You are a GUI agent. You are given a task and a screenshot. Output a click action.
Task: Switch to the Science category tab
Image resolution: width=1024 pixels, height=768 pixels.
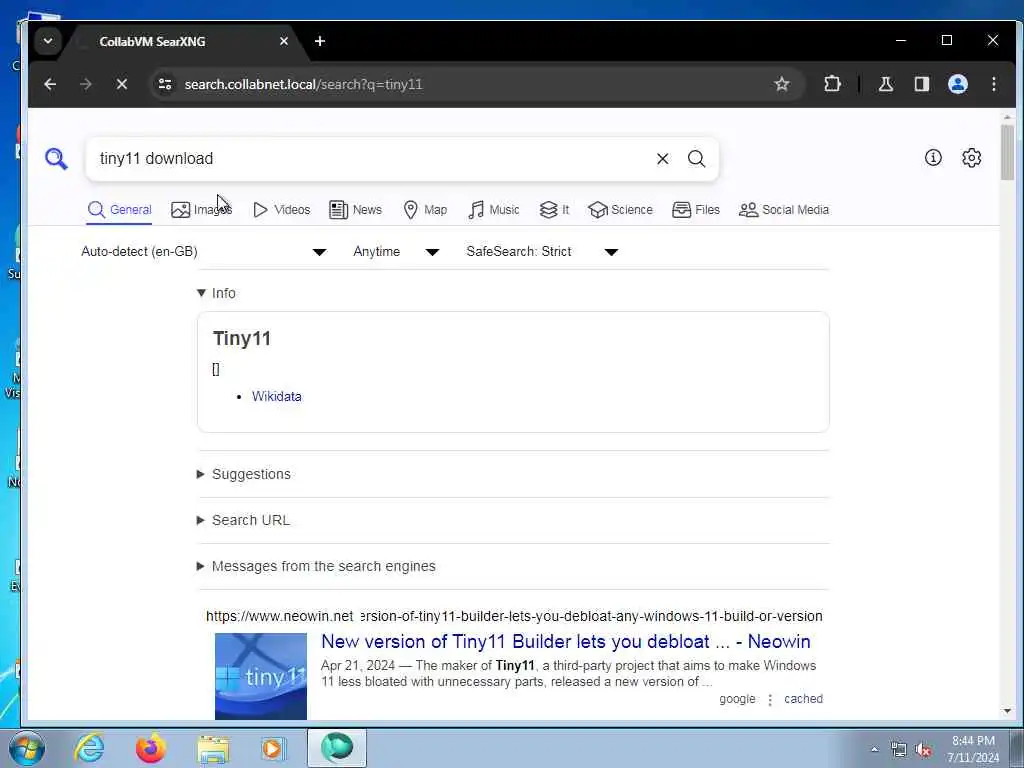click(x=620, y=210)
